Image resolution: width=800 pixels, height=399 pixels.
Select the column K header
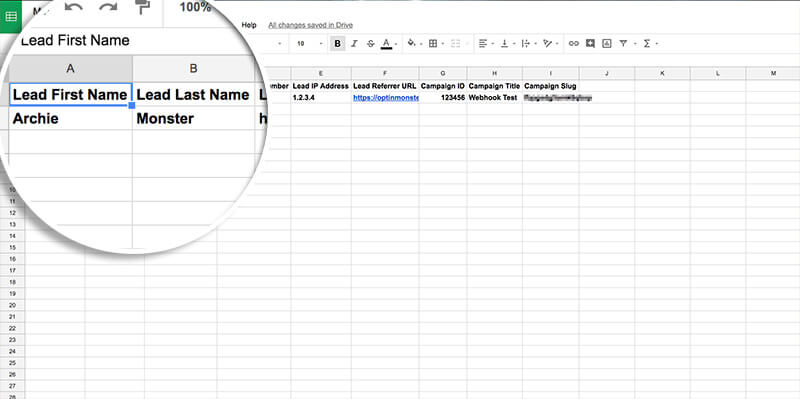point(662,73)
